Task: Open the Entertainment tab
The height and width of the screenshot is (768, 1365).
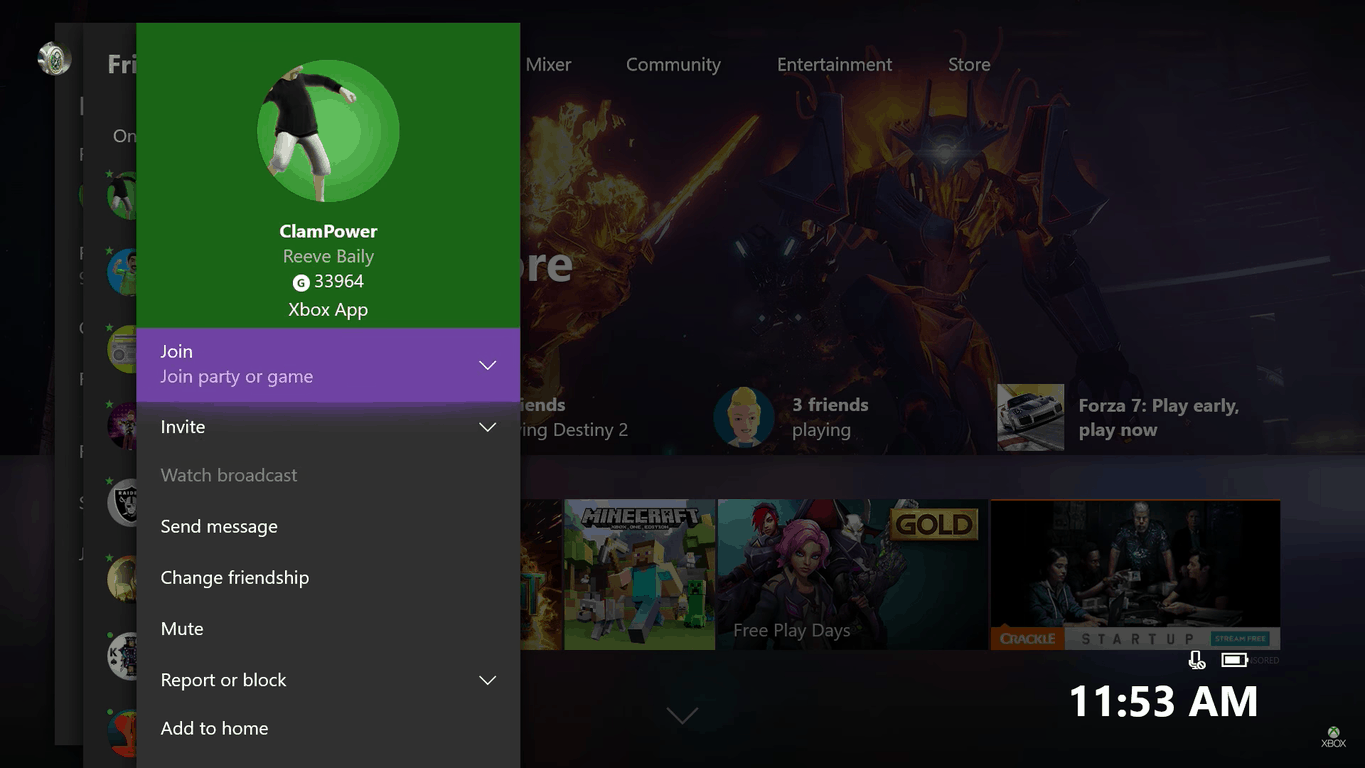Action: click(x=834, y=65)
